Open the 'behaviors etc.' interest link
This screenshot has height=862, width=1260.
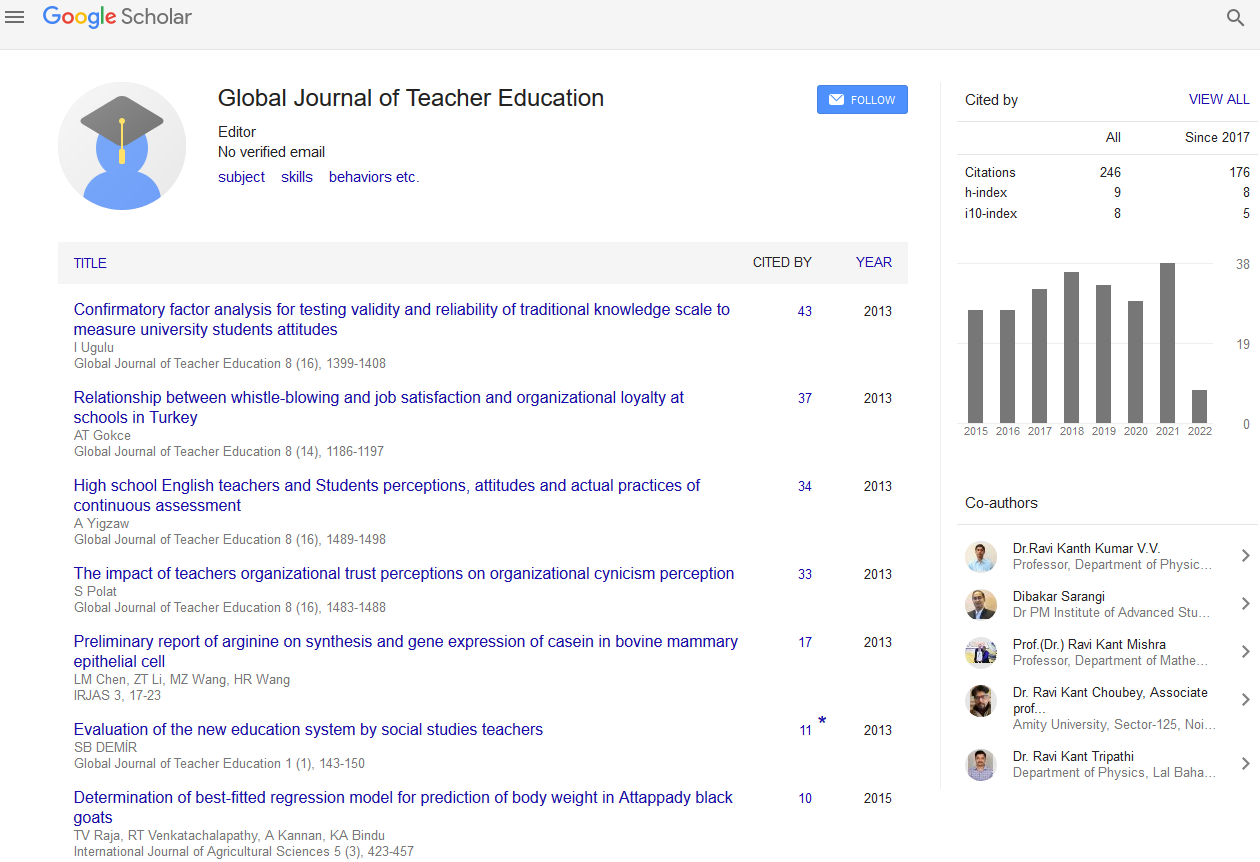(374, 177)
